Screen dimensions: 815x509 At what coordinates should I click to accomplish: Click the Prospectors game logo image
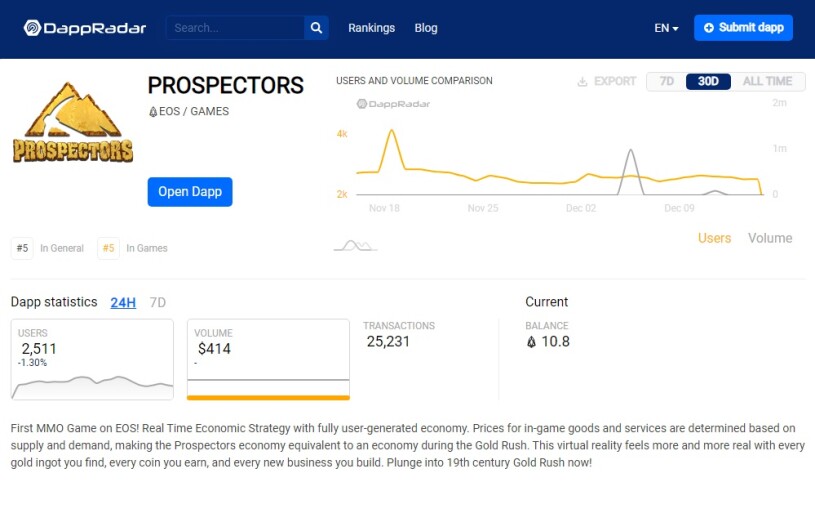(73, 122)
